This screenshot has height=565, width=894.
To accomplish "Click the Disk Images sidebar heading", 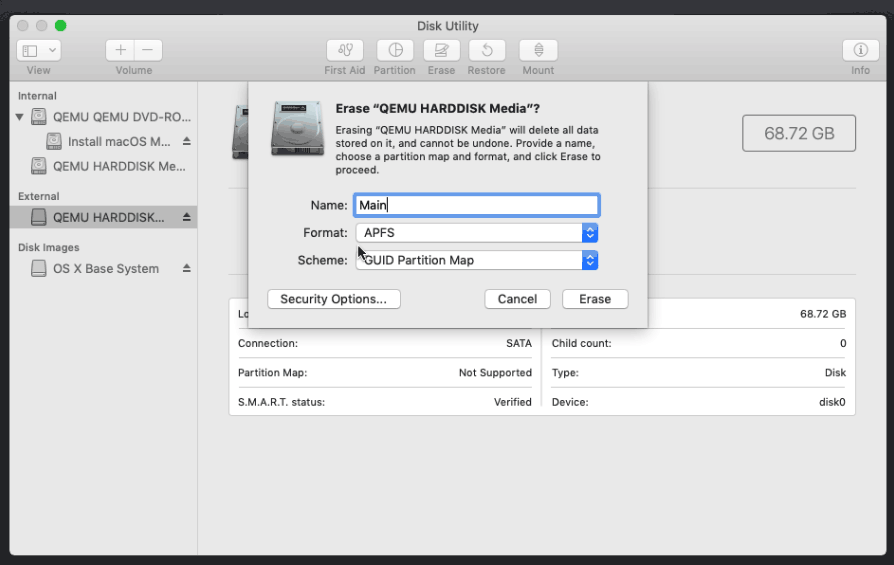I will tap(48, 247).
